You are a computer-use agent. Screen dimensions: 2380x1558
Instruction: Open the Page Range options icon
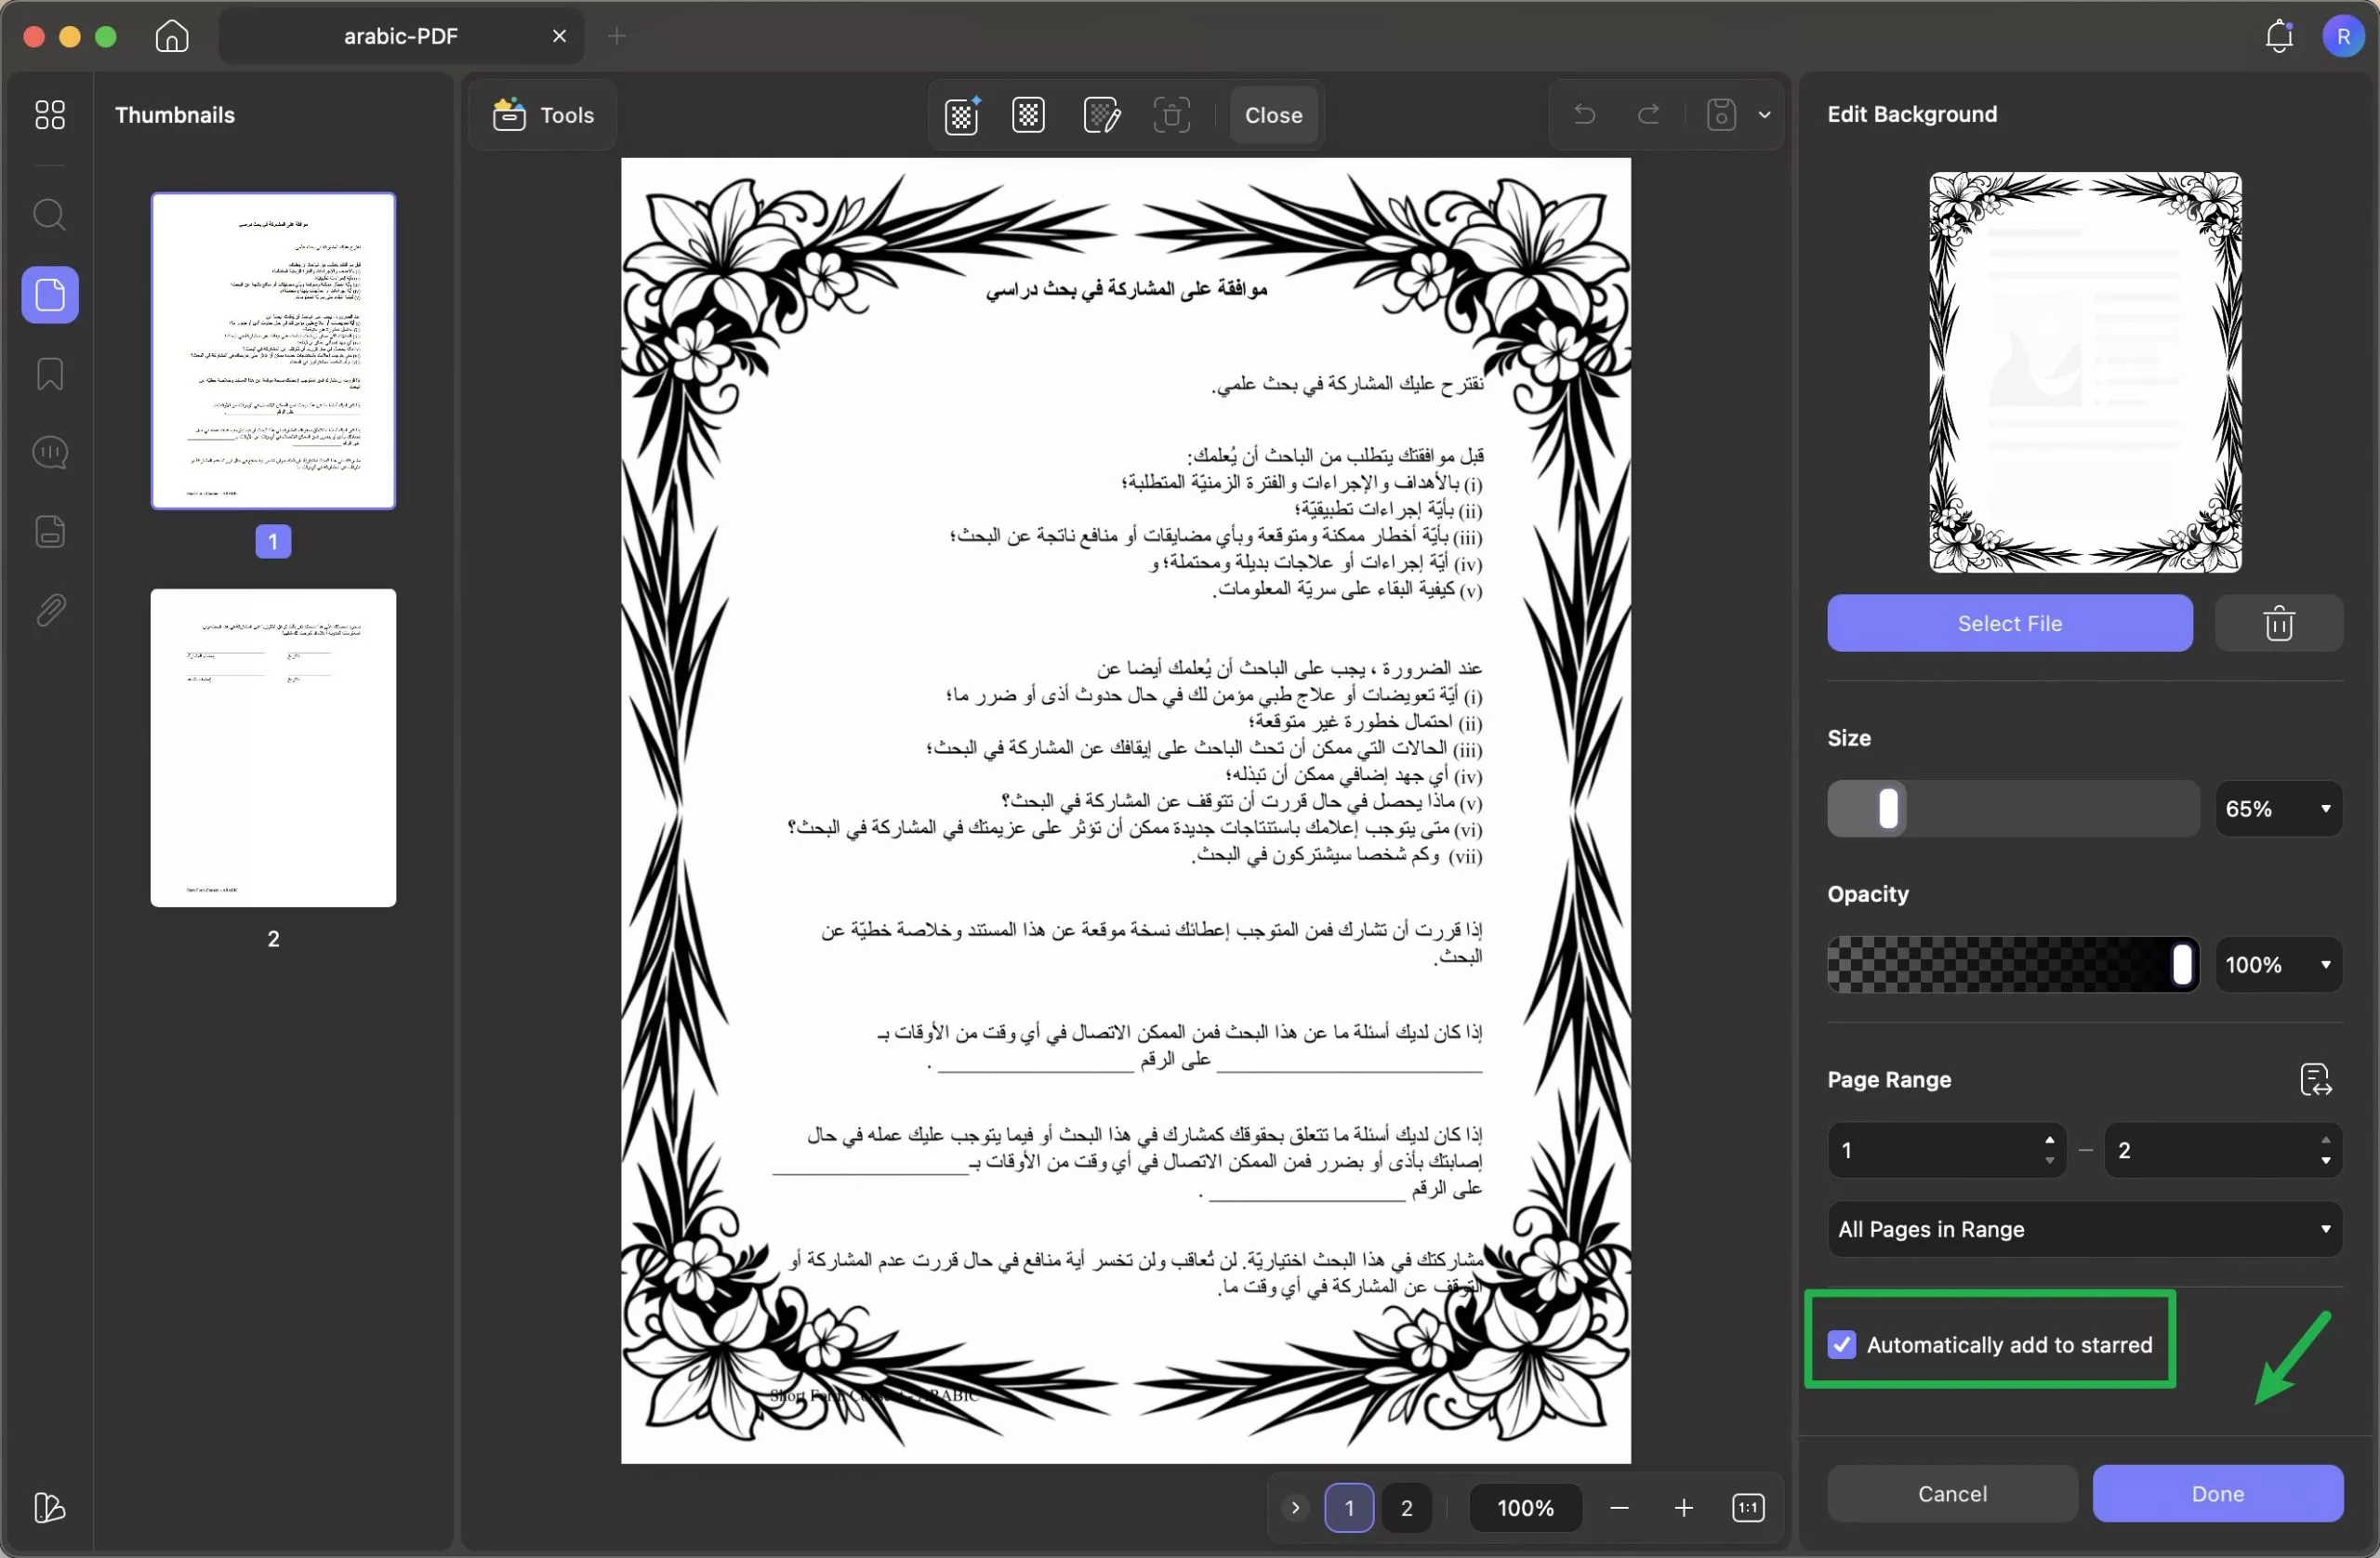2317,1079
